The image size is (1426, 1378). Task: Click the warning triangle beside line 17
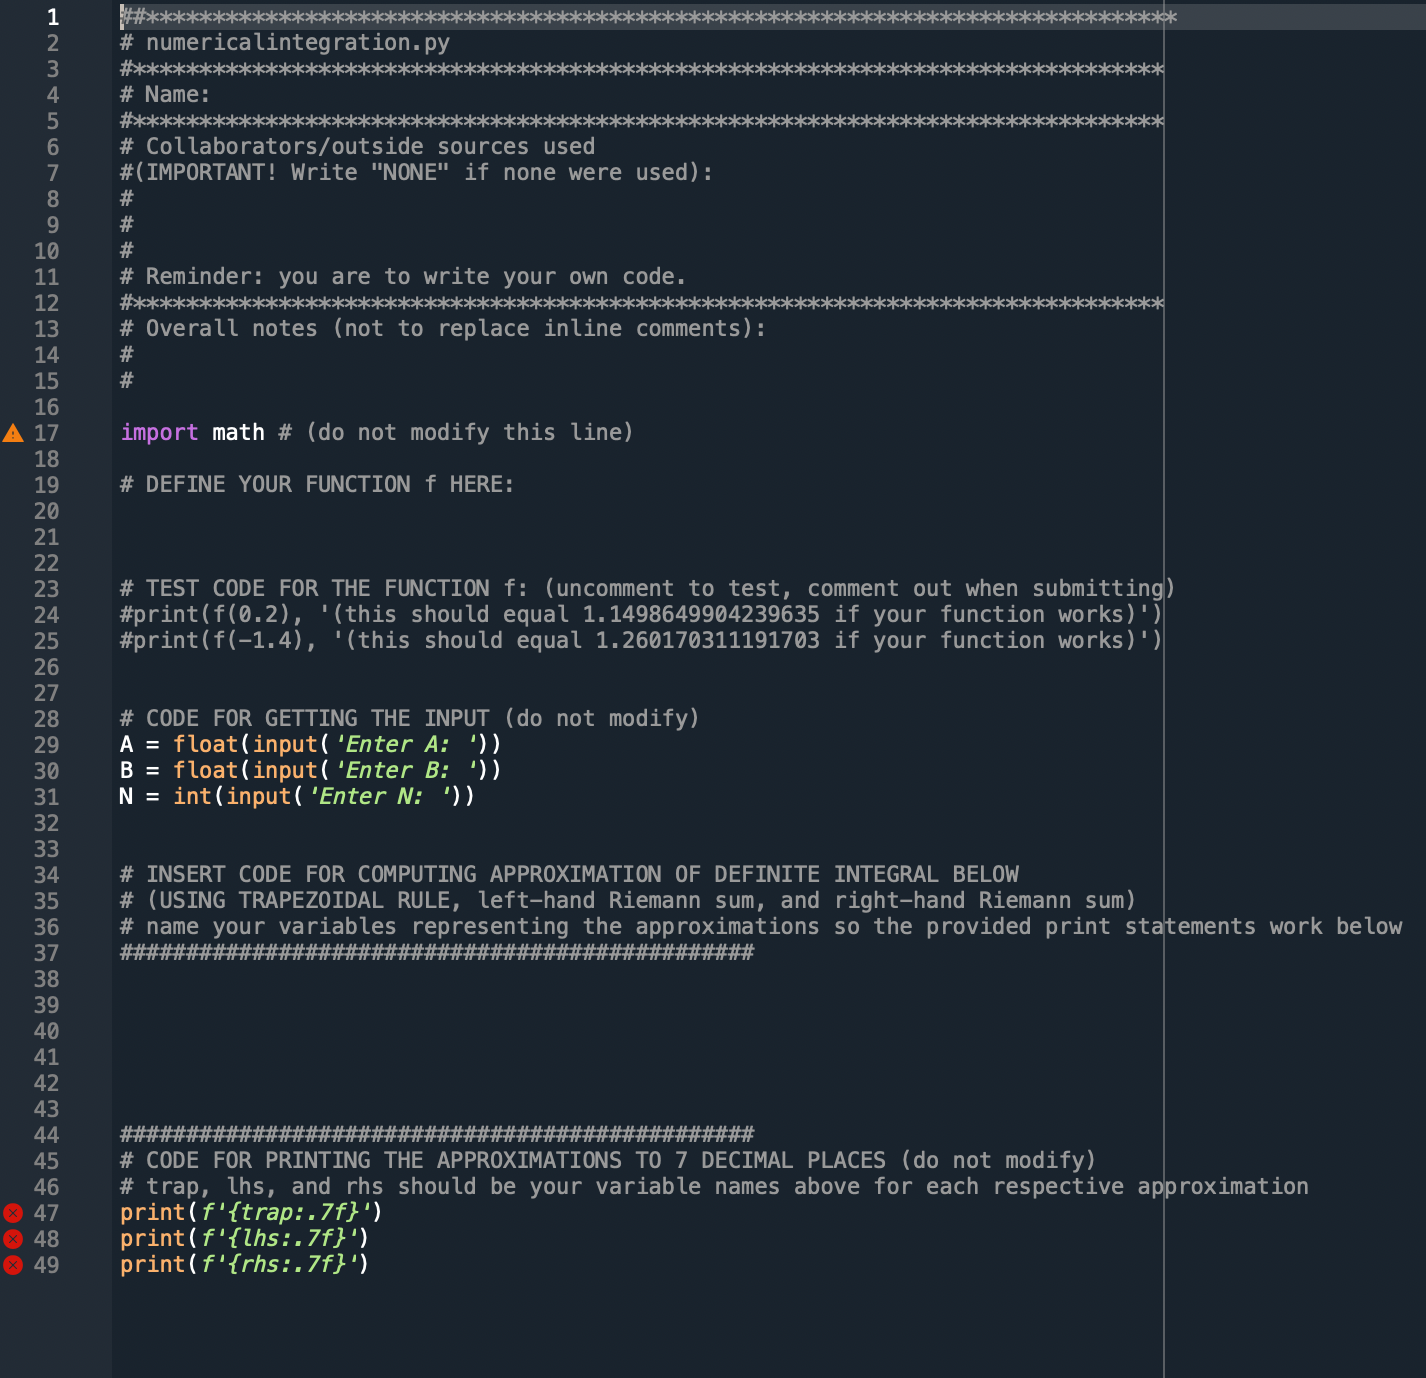tap(12, 434)
